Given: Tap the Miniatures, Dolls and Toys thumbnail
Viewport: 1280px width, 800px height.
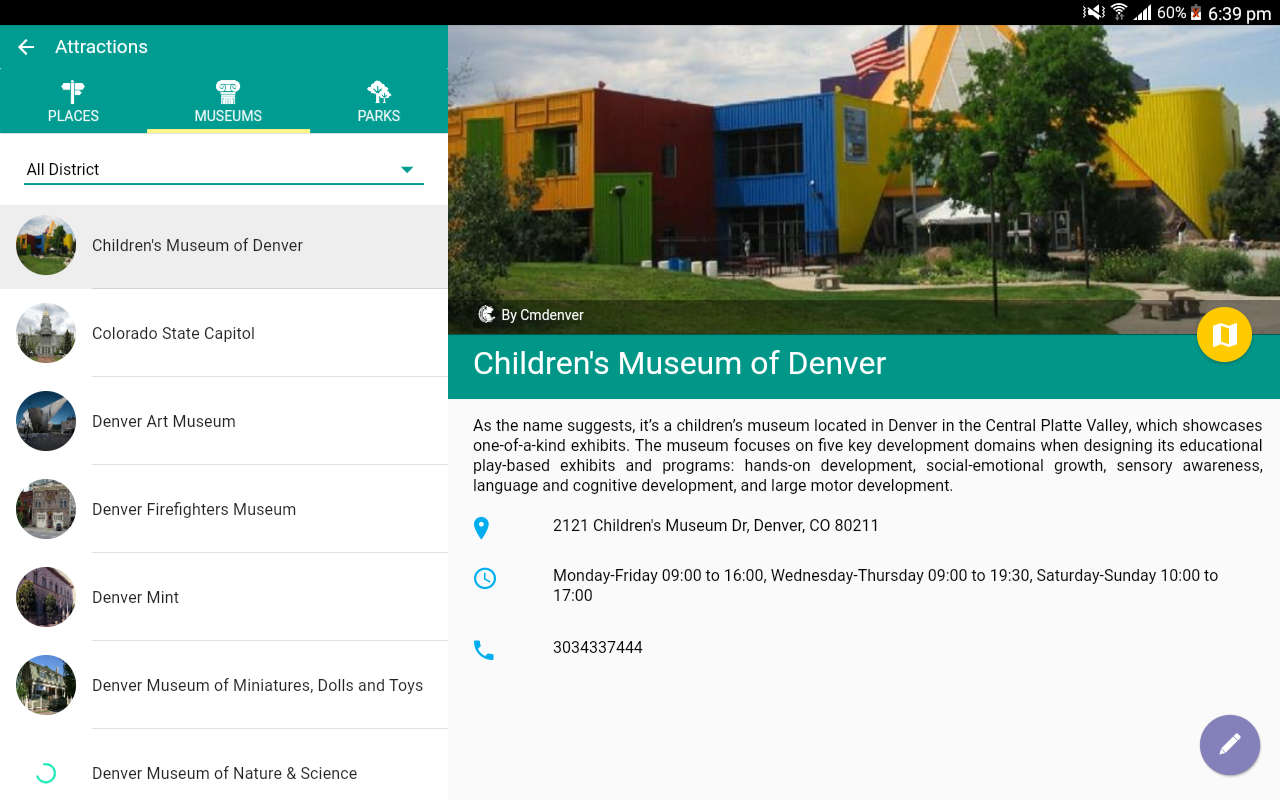Looking at the screenshot, I should [x=46, y=685].
